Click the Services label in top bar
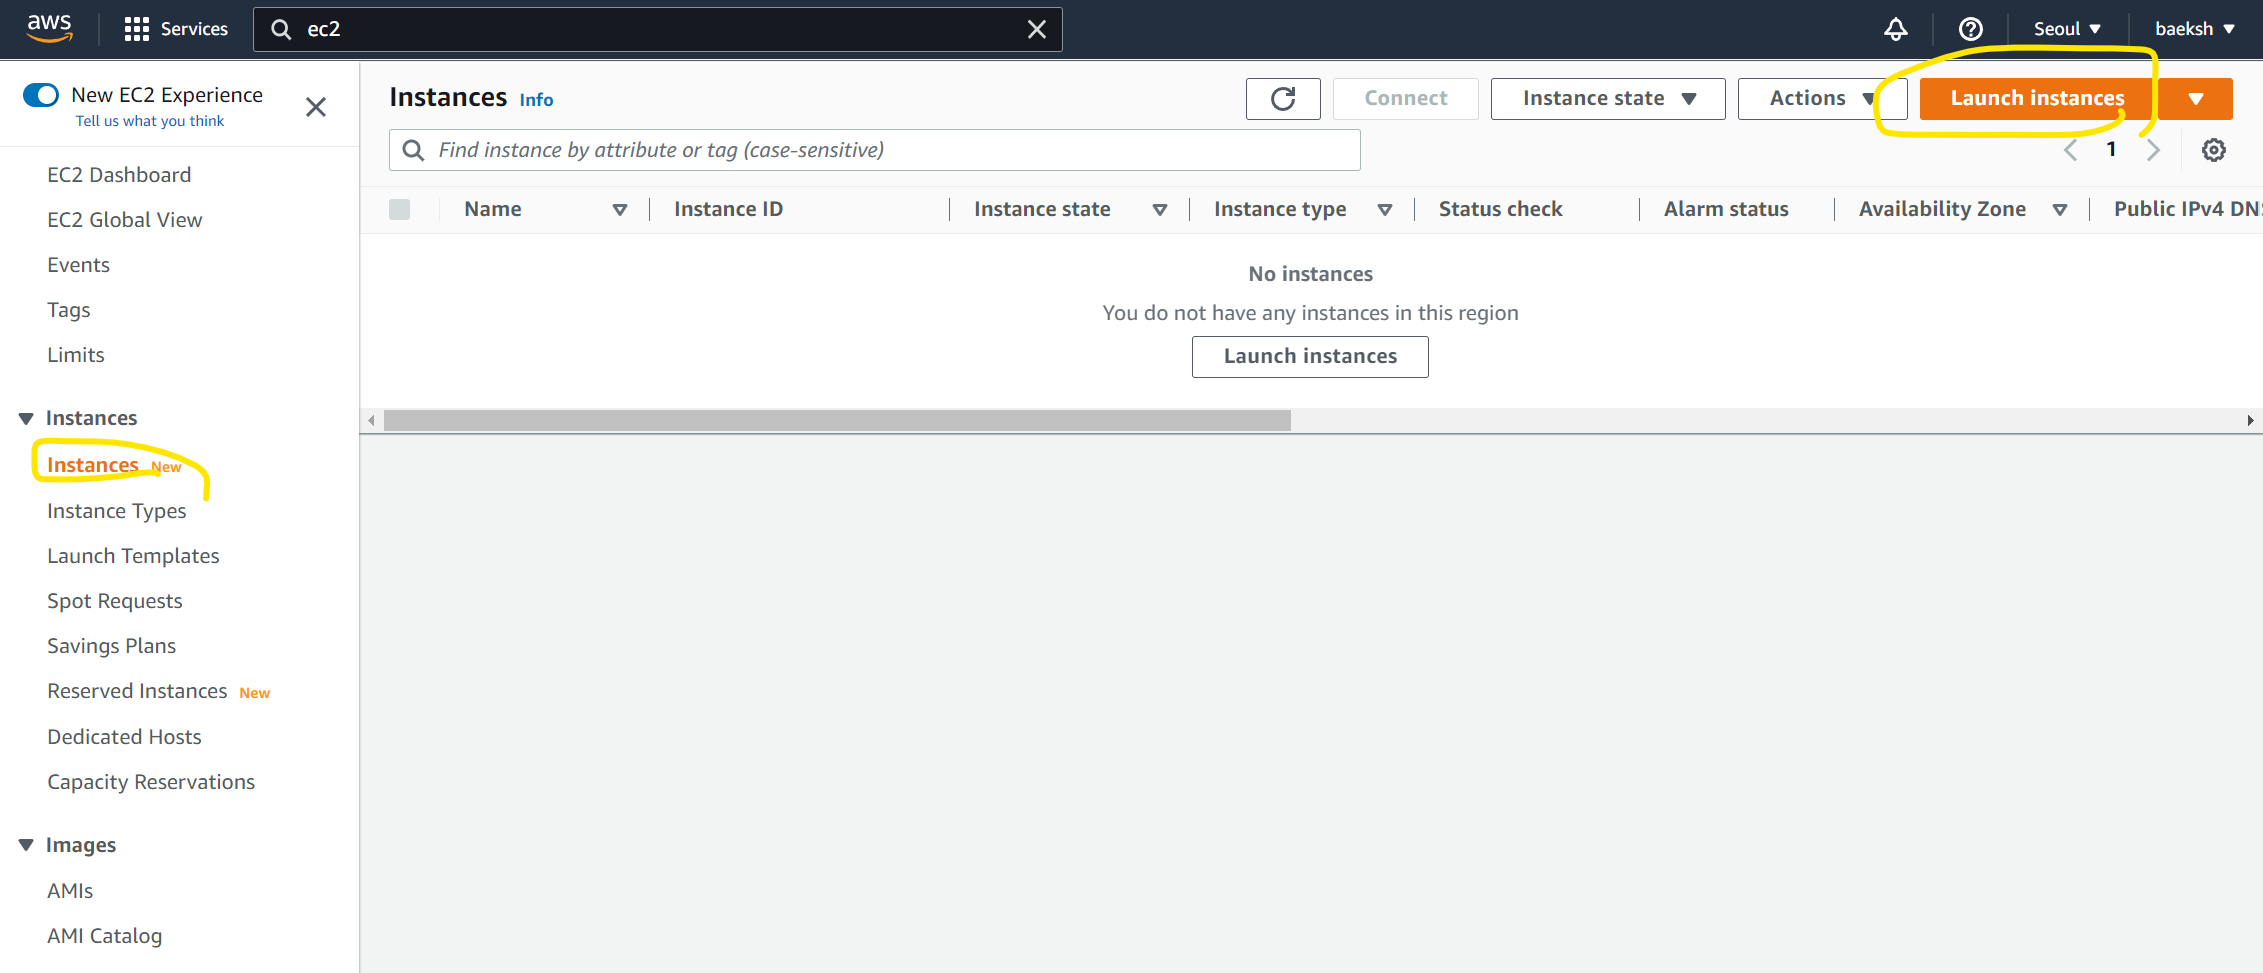 click(x=194, y=29)
